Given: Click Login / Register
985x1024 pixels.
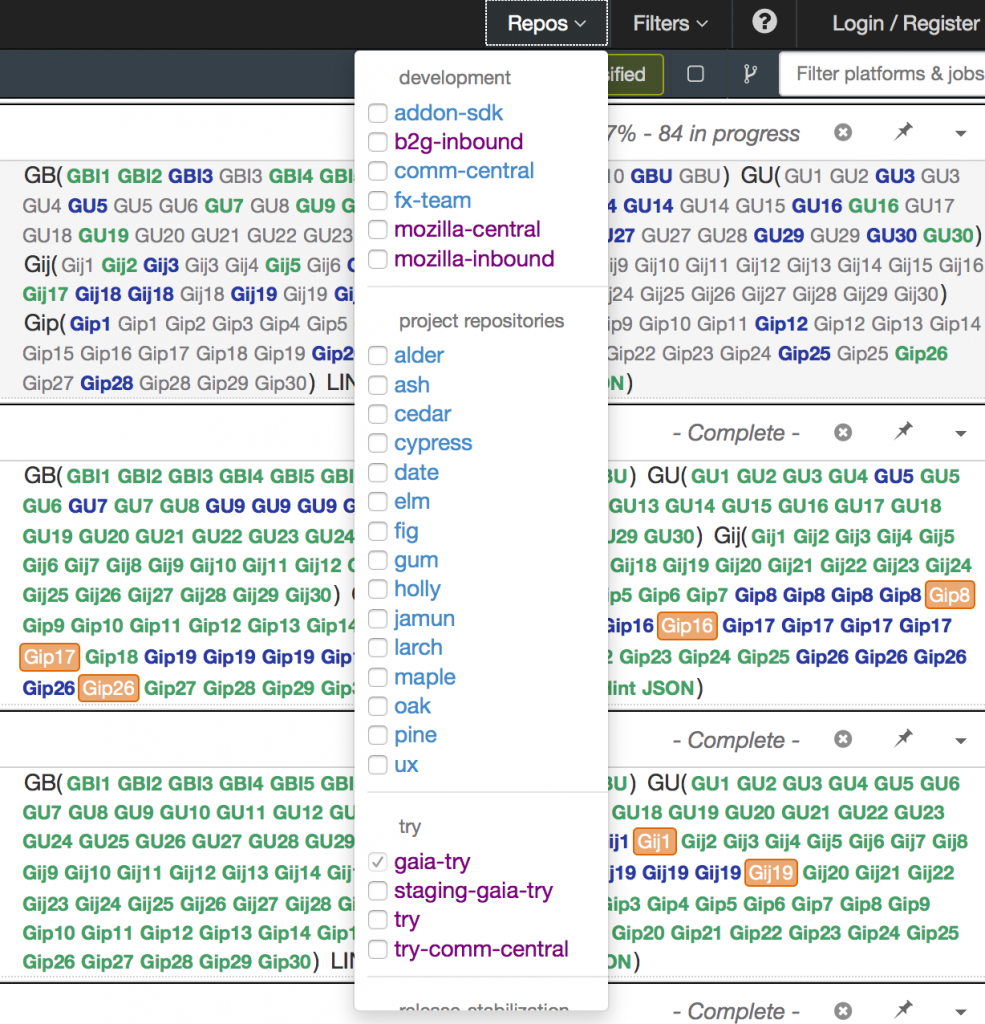Looking at the screenshot, I should click(x=905, y=24).
